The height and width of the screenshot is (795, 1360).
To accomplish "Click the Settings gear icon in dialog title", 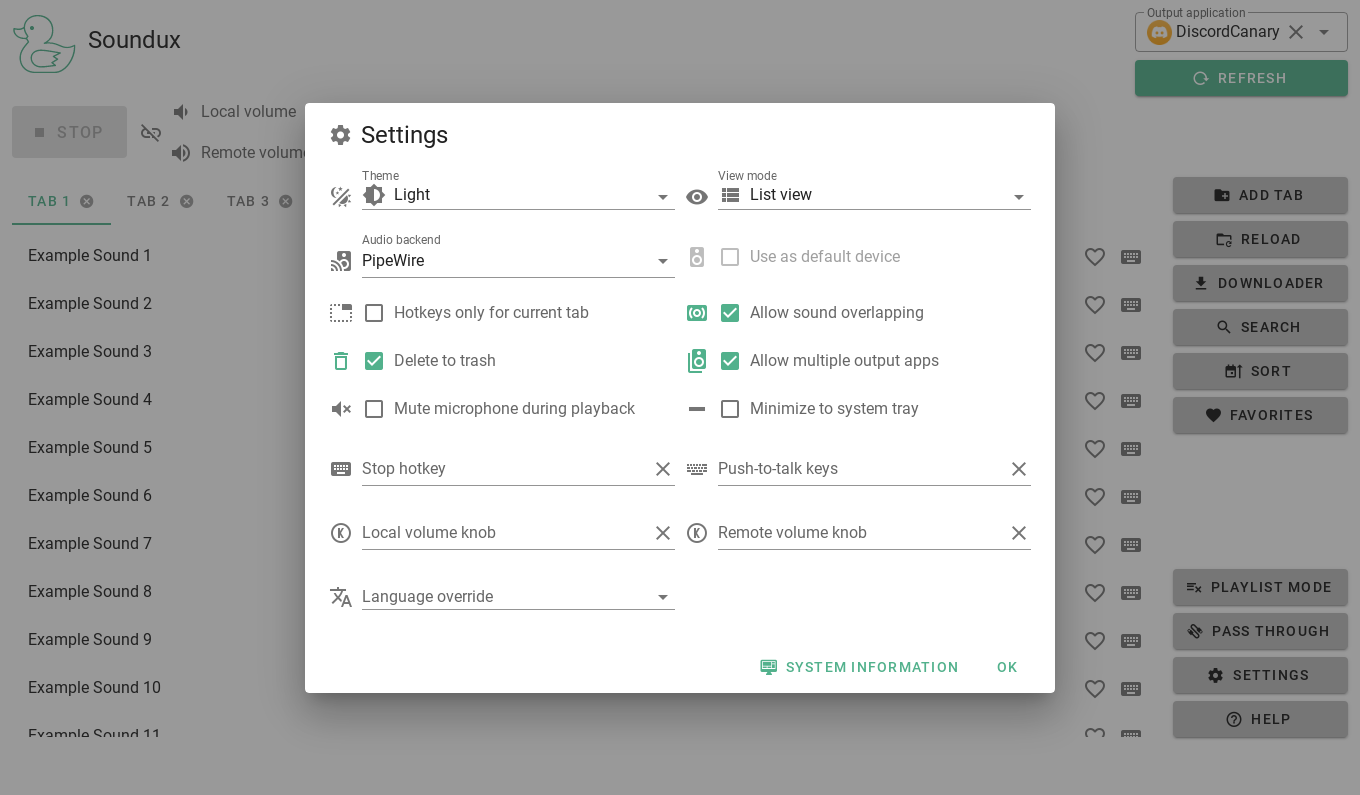I will click(x=340, y=135).
